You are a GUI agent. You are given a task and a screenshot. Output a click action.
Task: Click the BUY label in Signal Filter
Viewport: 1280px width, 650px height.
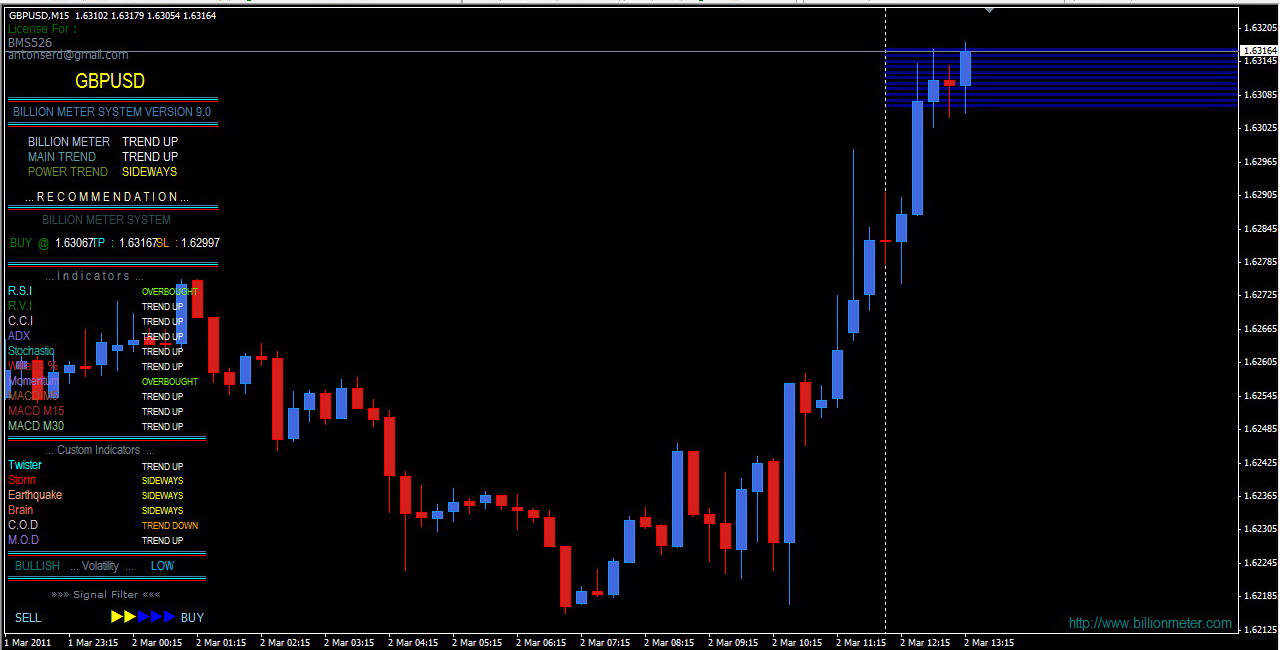point(192,618)
